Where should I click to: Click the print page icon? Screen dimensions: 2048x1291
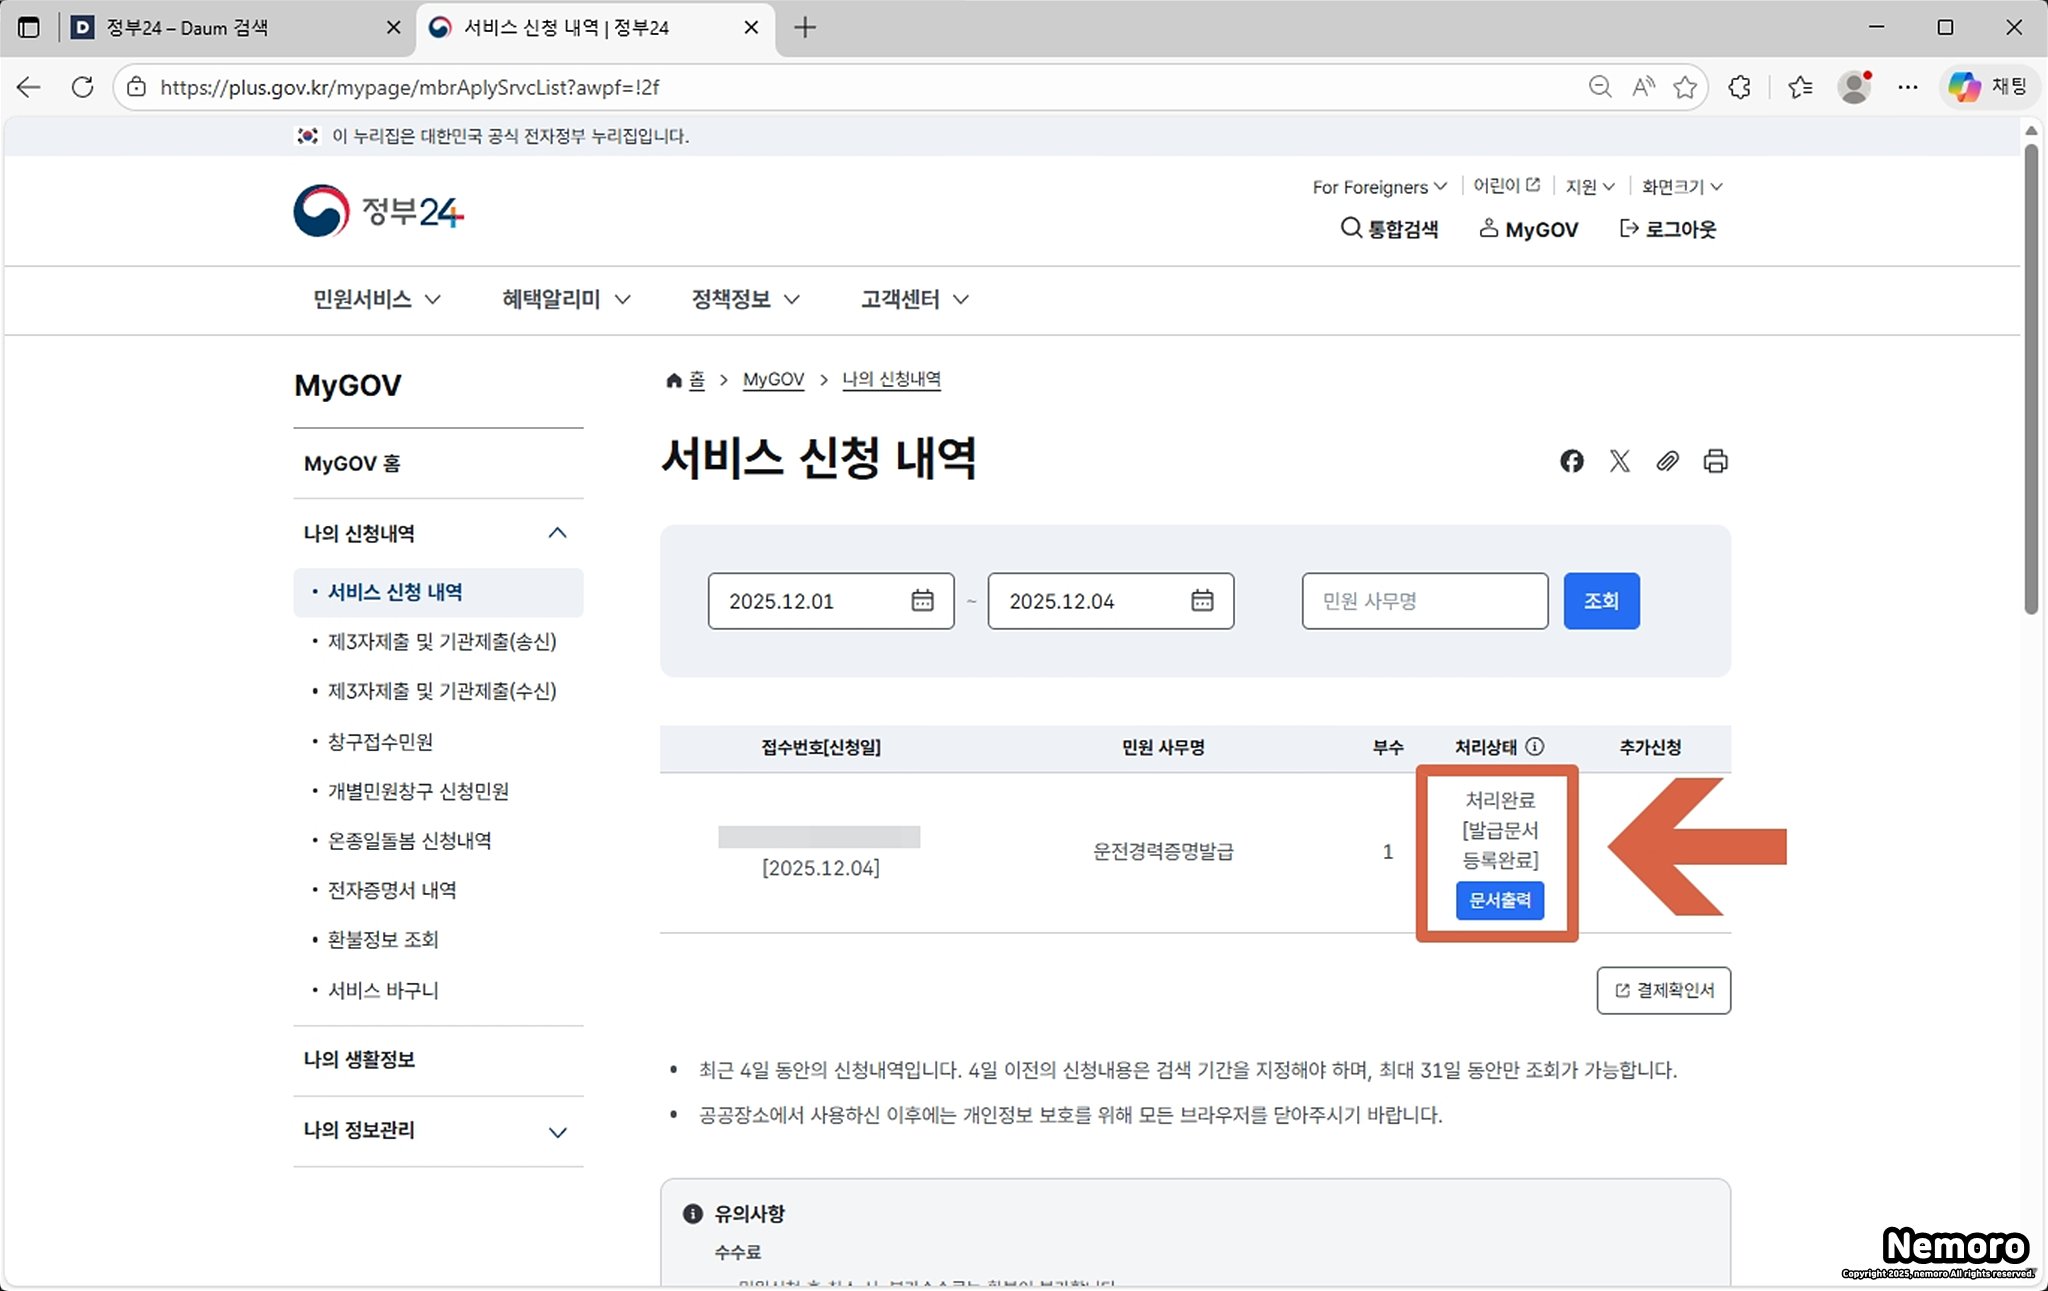click(x=1715, y=461)
